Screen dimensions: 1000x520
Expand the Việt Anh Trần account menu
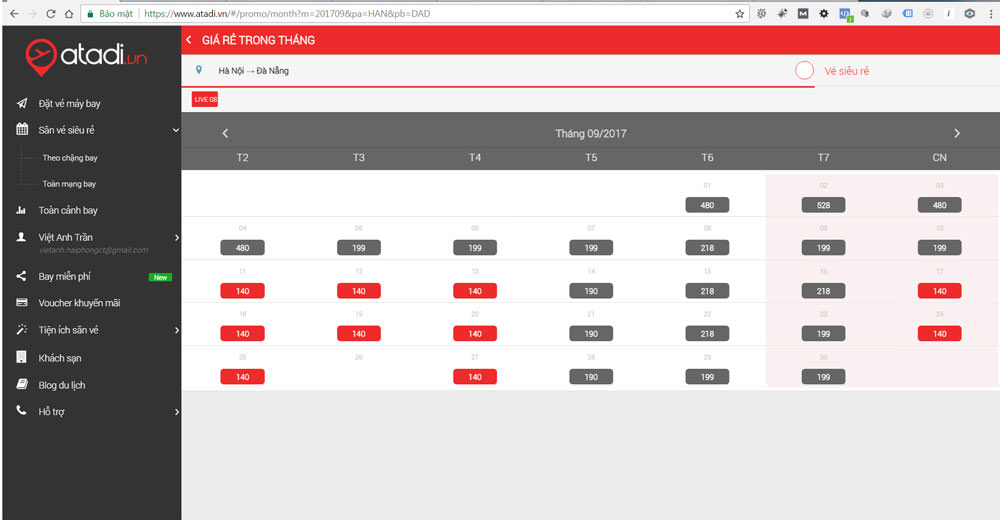tap(176, 237)
